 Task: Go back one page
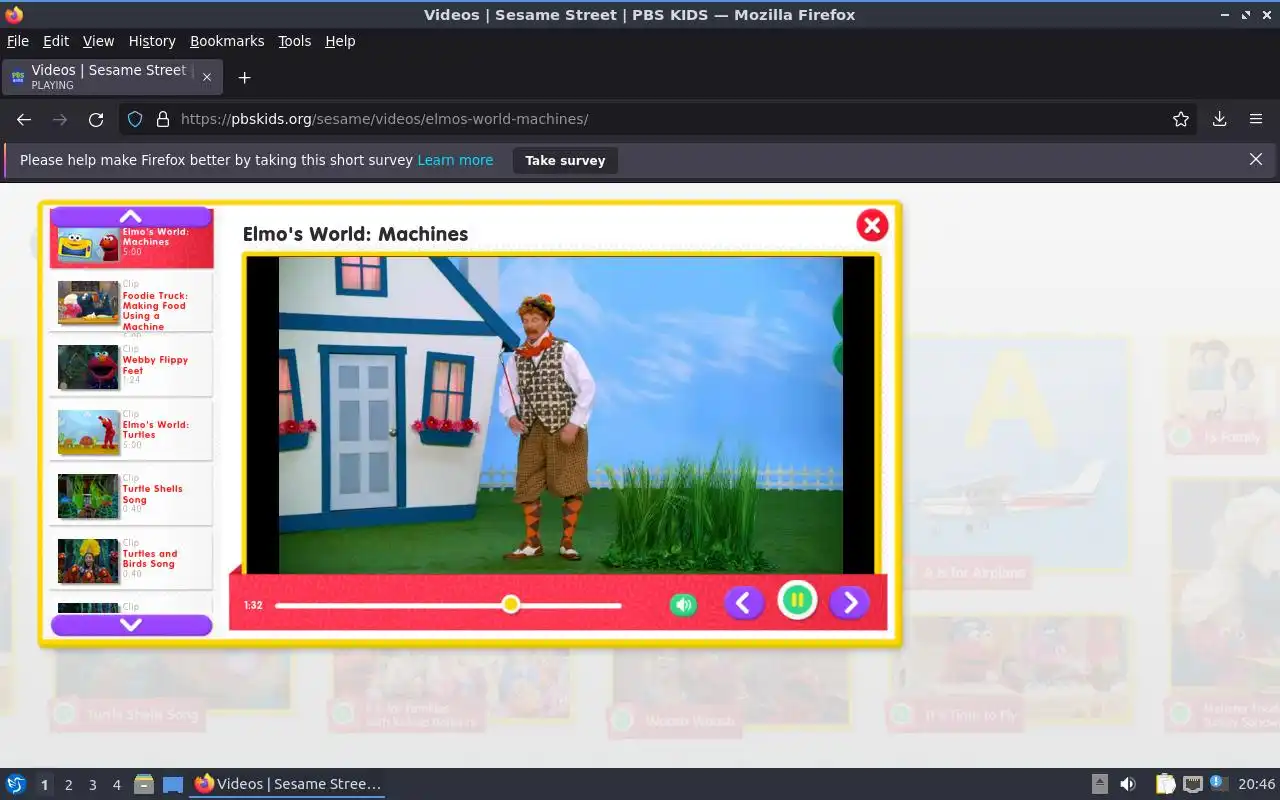(24, 119)
